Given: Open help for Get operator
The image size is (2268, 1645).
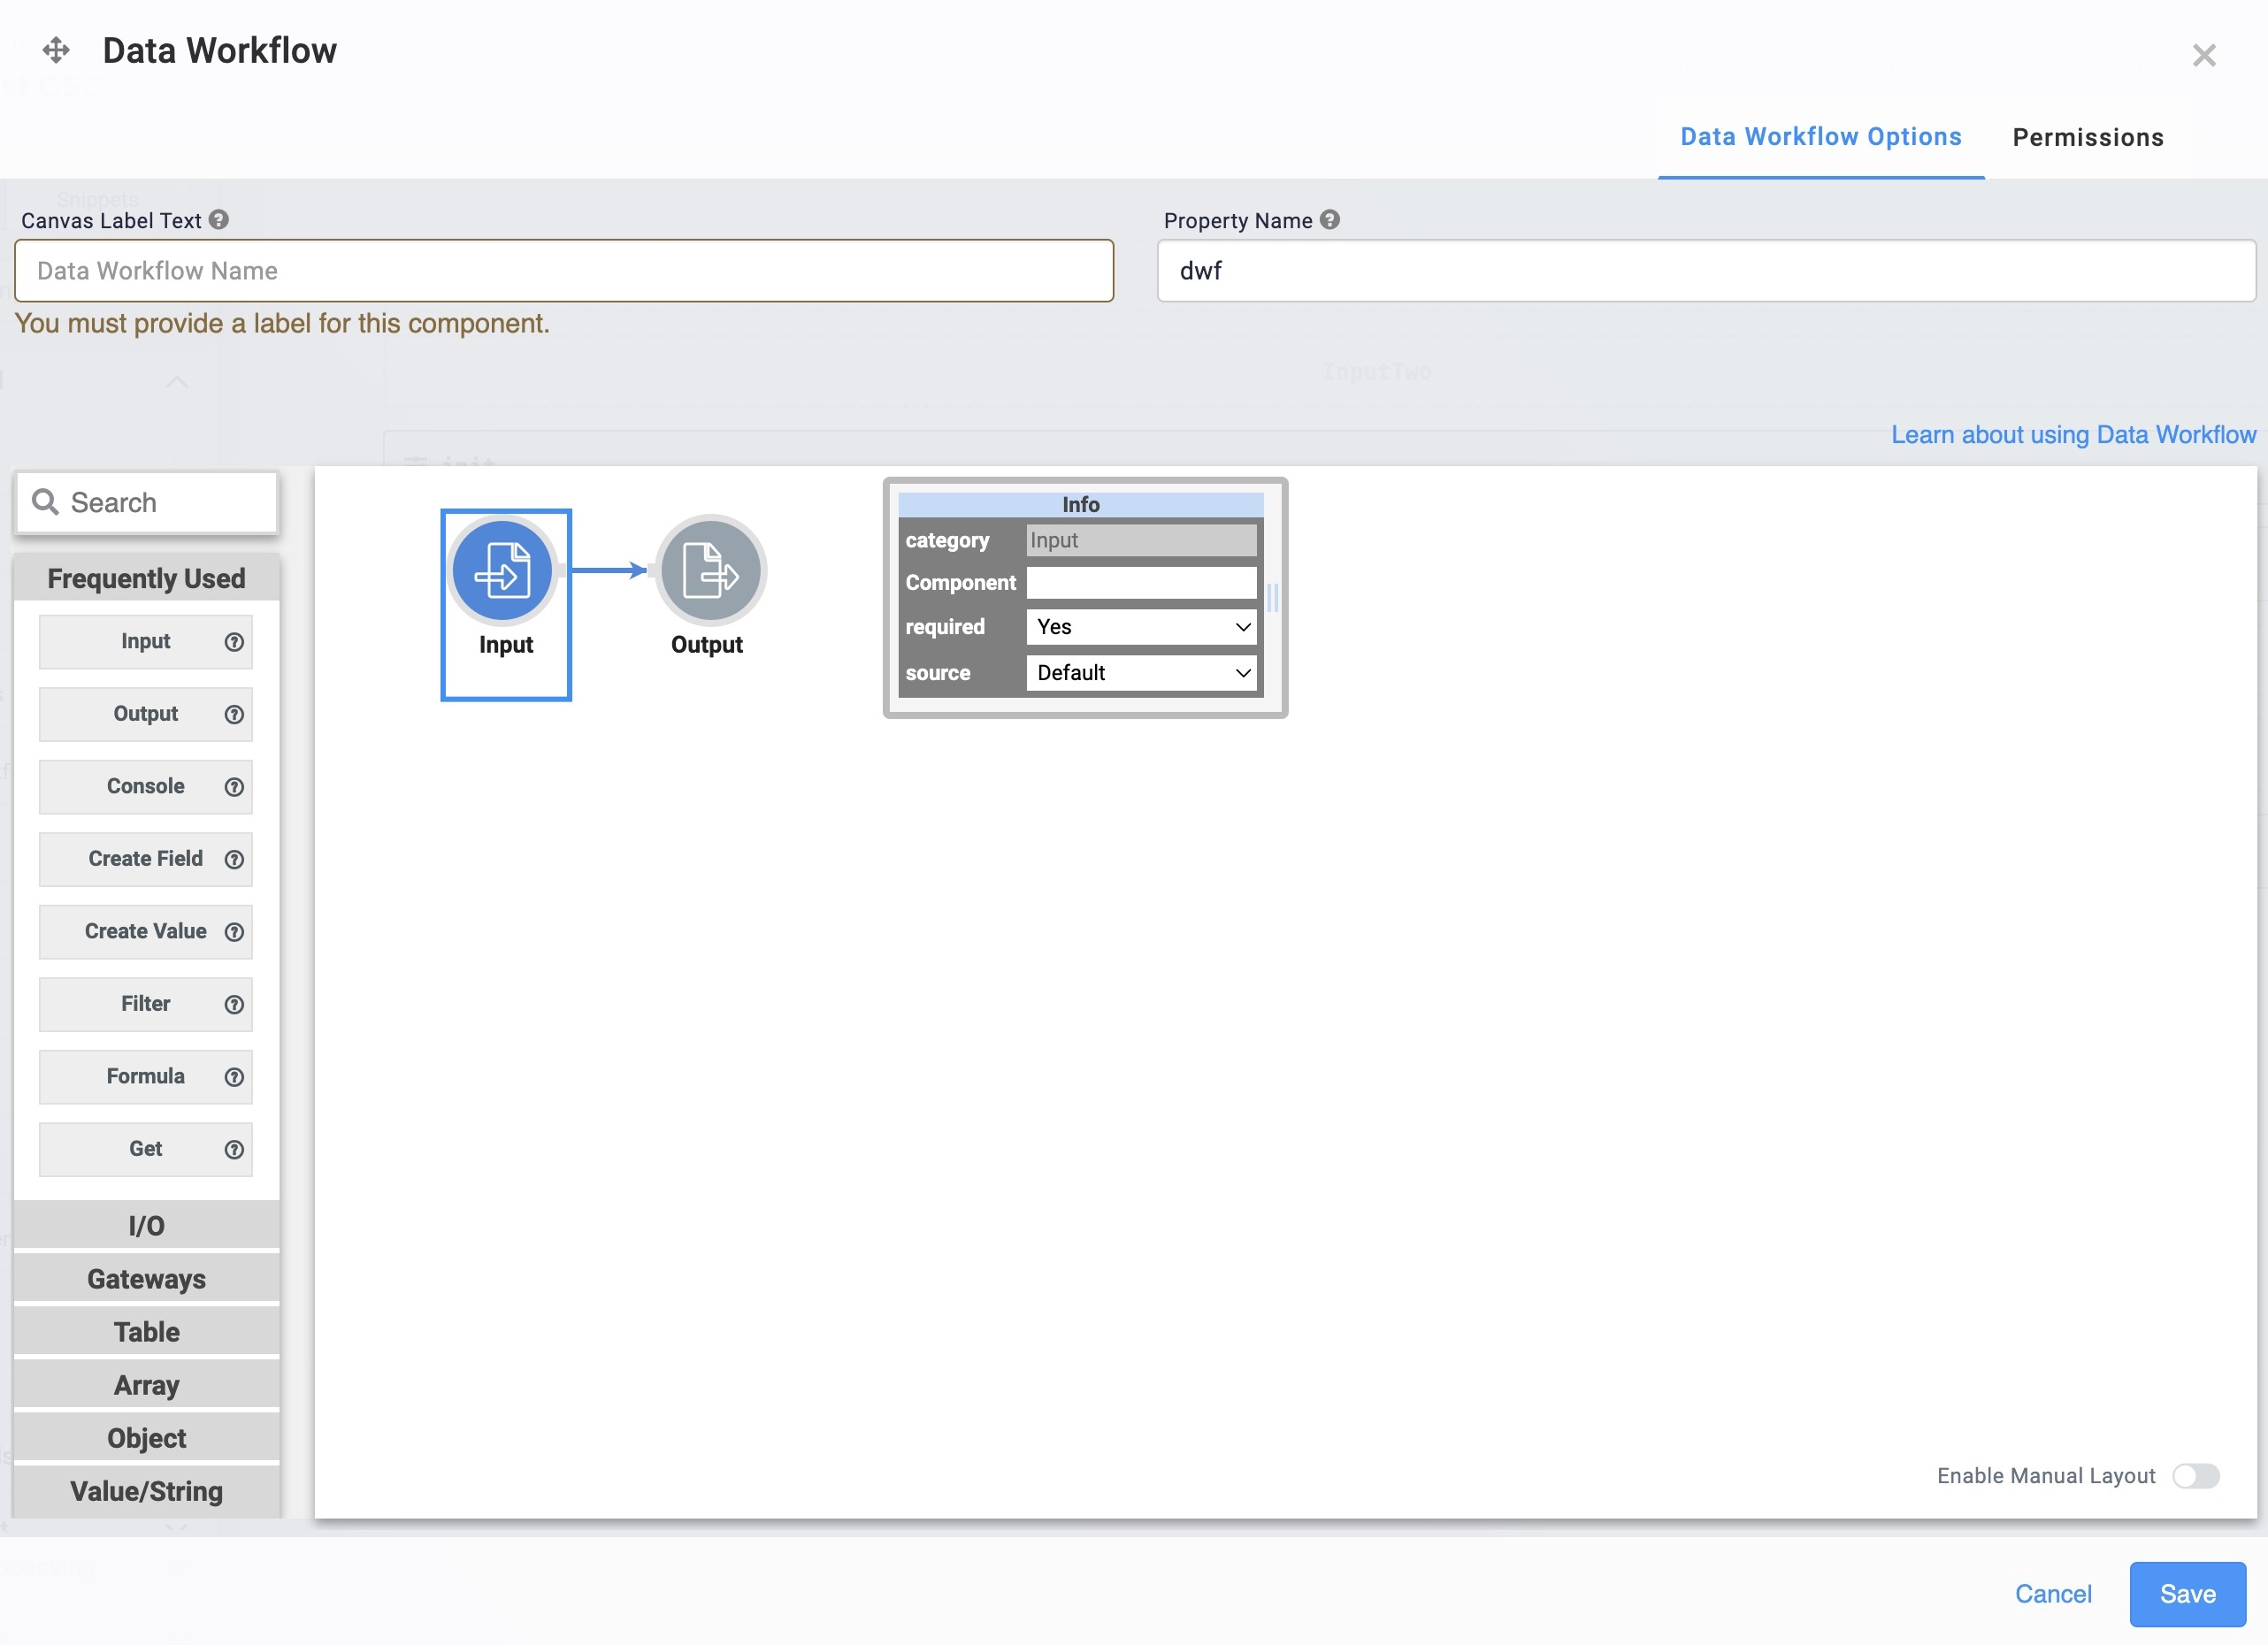Looking at the screenshot, I should click(234, 1149).
